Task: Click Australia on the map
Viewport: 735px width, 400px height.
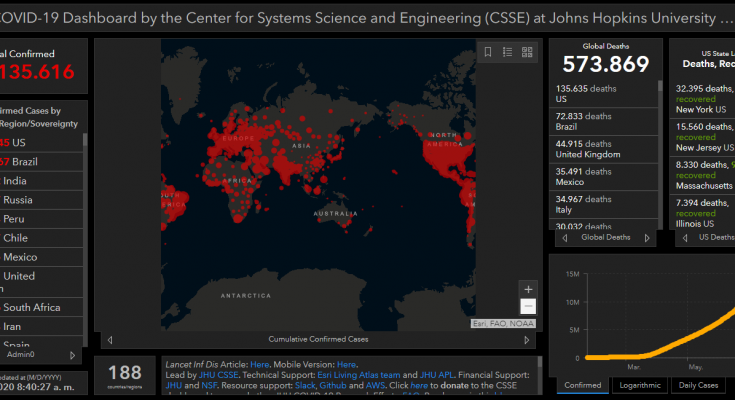Action: (x=335, y=213)
